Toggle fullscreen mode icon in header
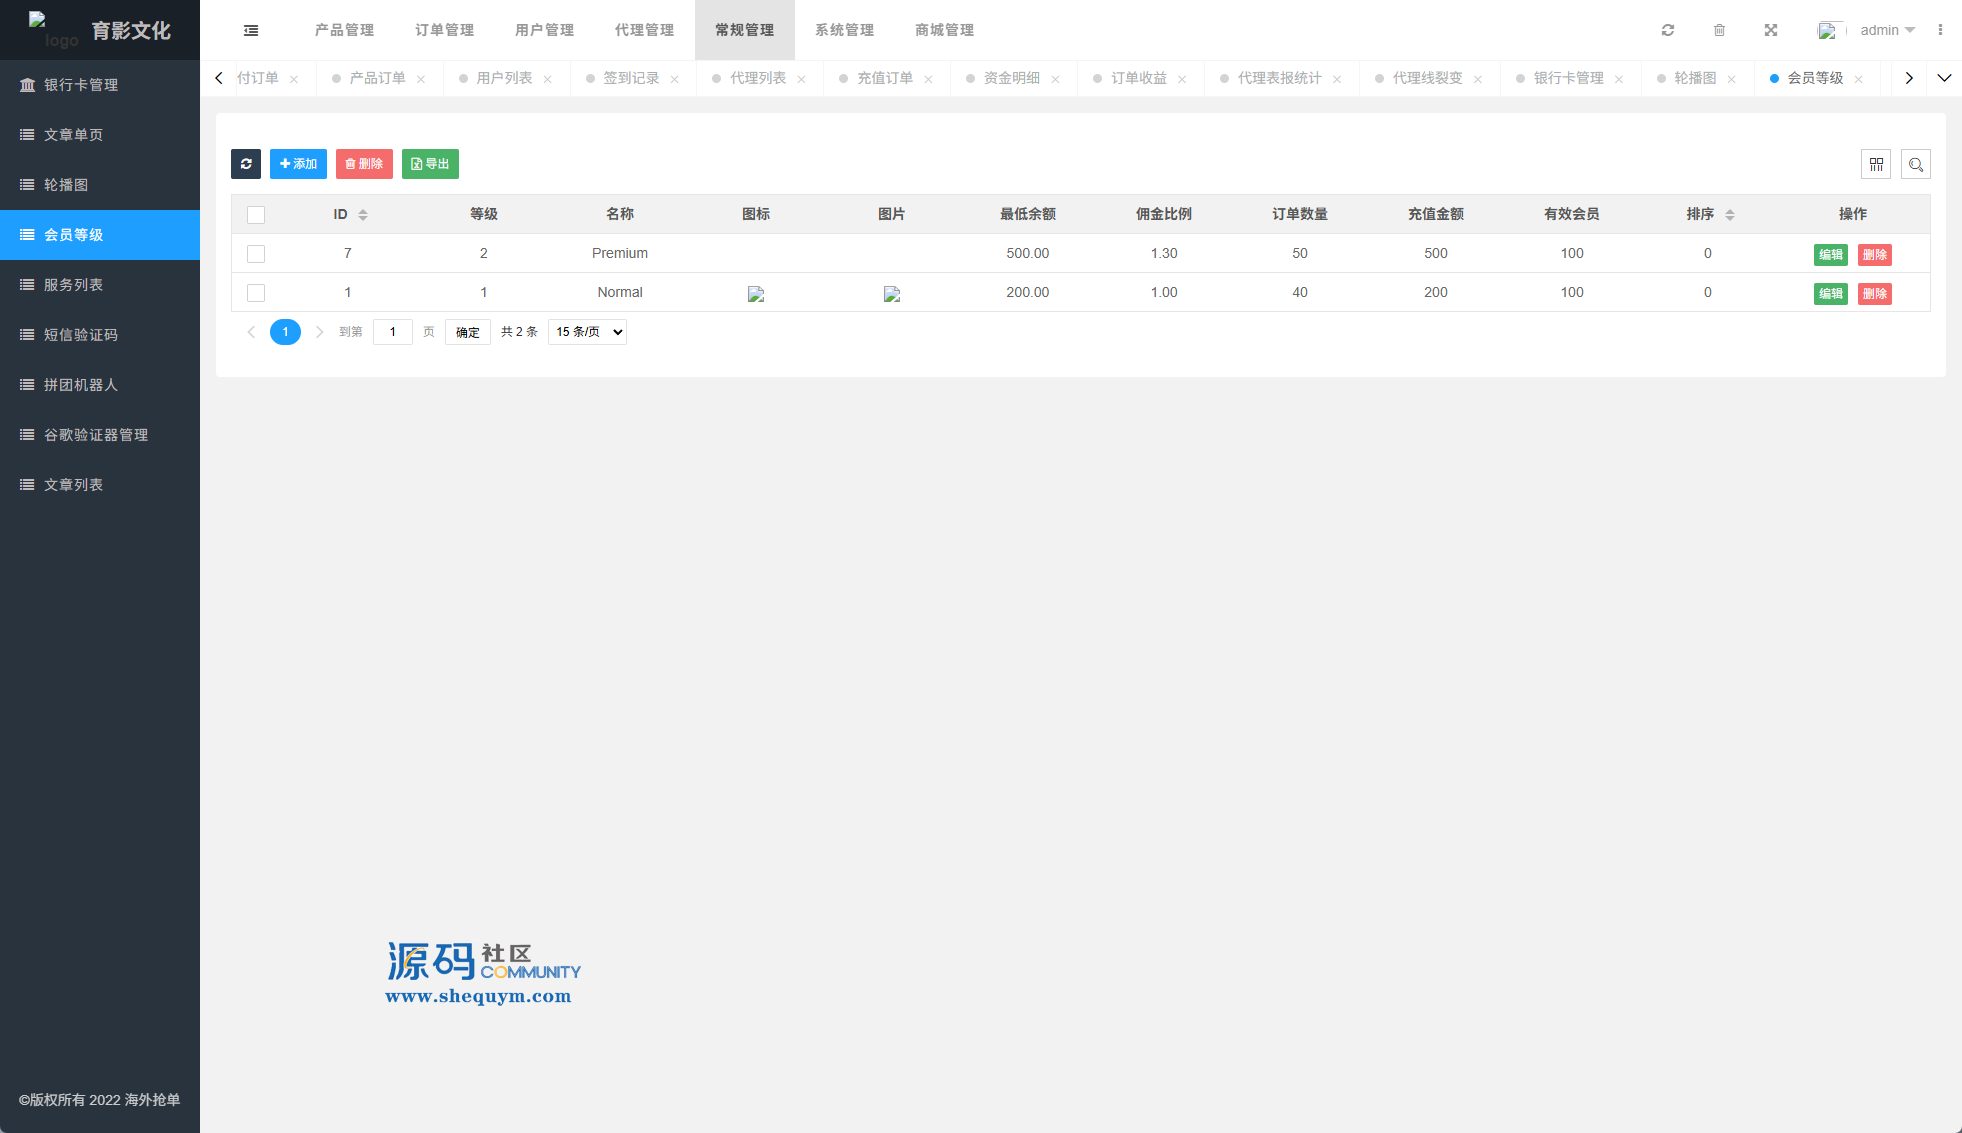Viewport: 1962px width, 1133px height. click(1771, 30)
